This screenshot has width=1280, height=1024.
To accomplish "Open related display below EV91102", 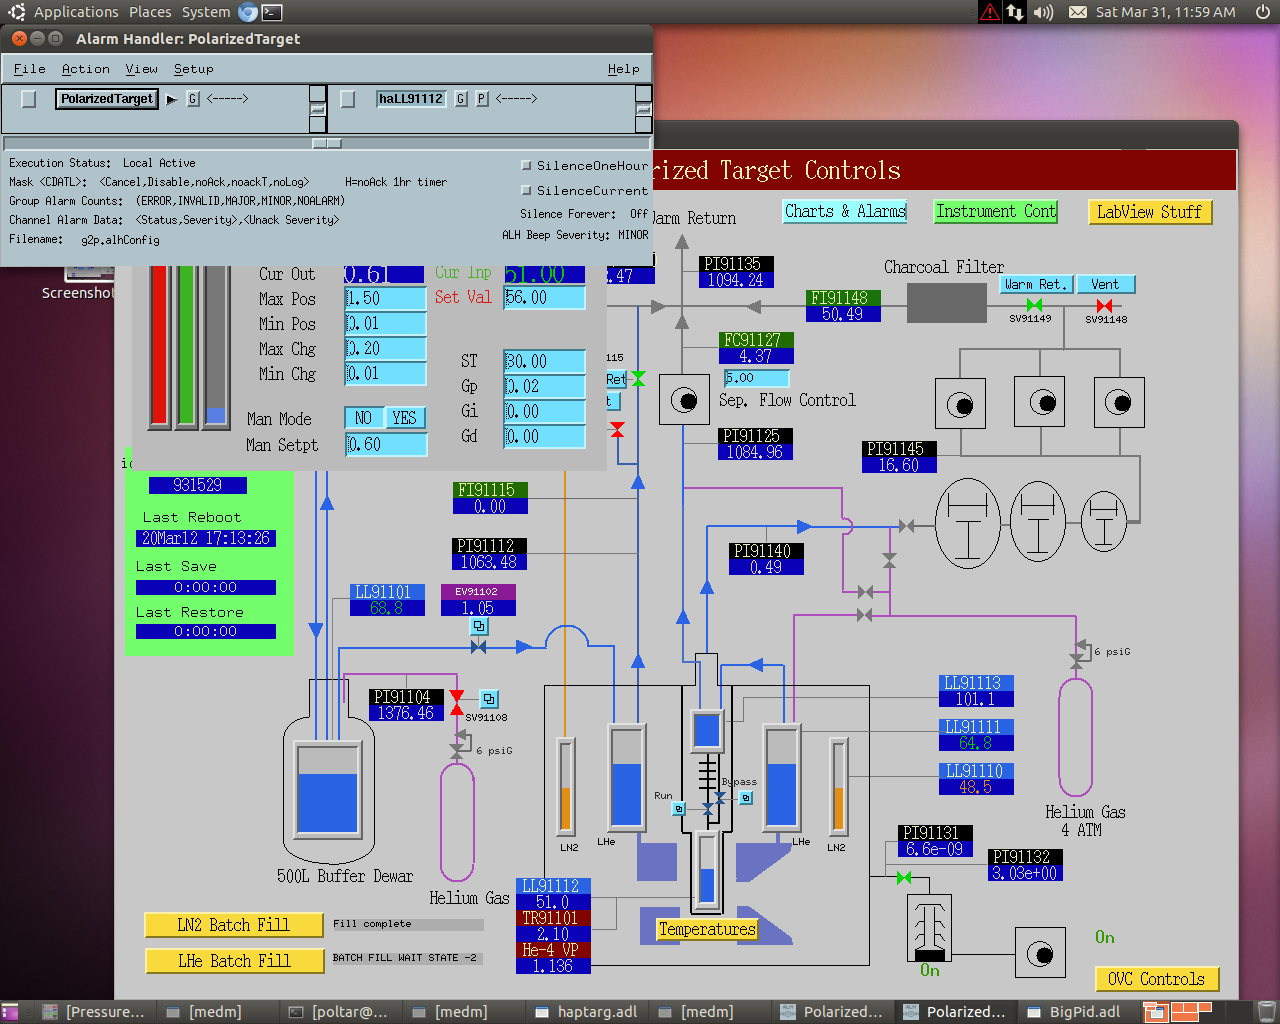I will click(x=479, y=626).
